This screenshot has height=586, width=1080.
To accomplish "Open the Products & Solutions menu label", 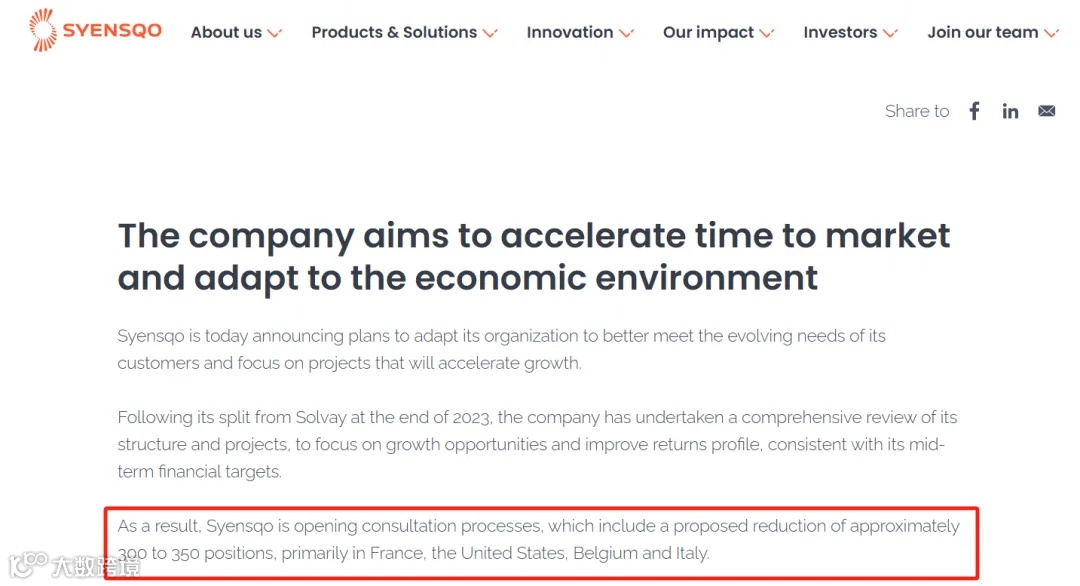I will pos(394,32).
